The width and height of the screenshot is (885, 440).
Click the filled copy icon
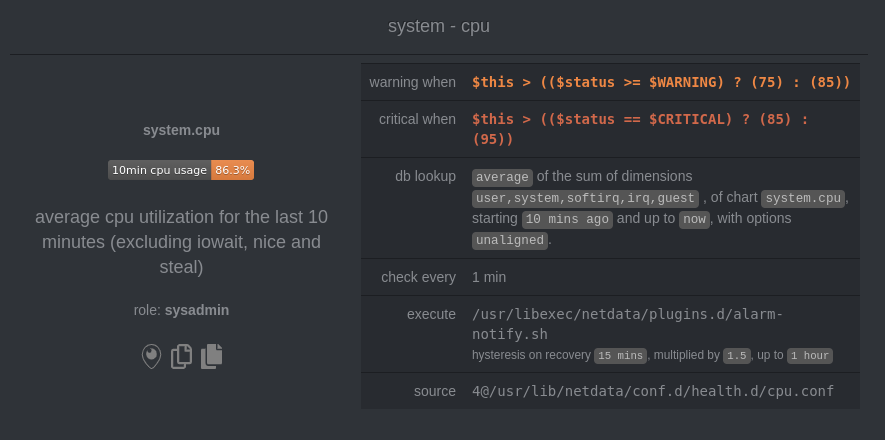click(x=212, y=357)
